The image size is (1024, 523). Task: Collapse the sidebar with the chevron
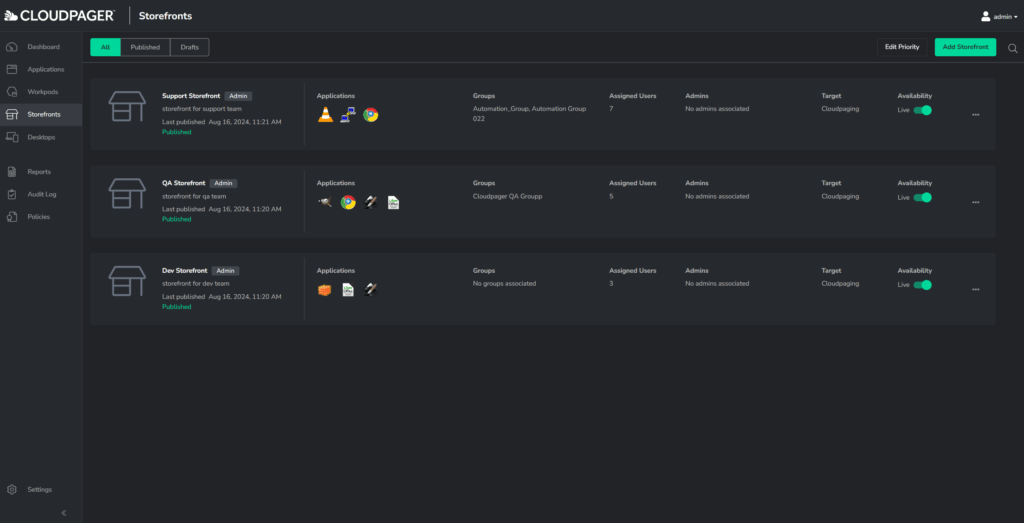coord(63,513)
